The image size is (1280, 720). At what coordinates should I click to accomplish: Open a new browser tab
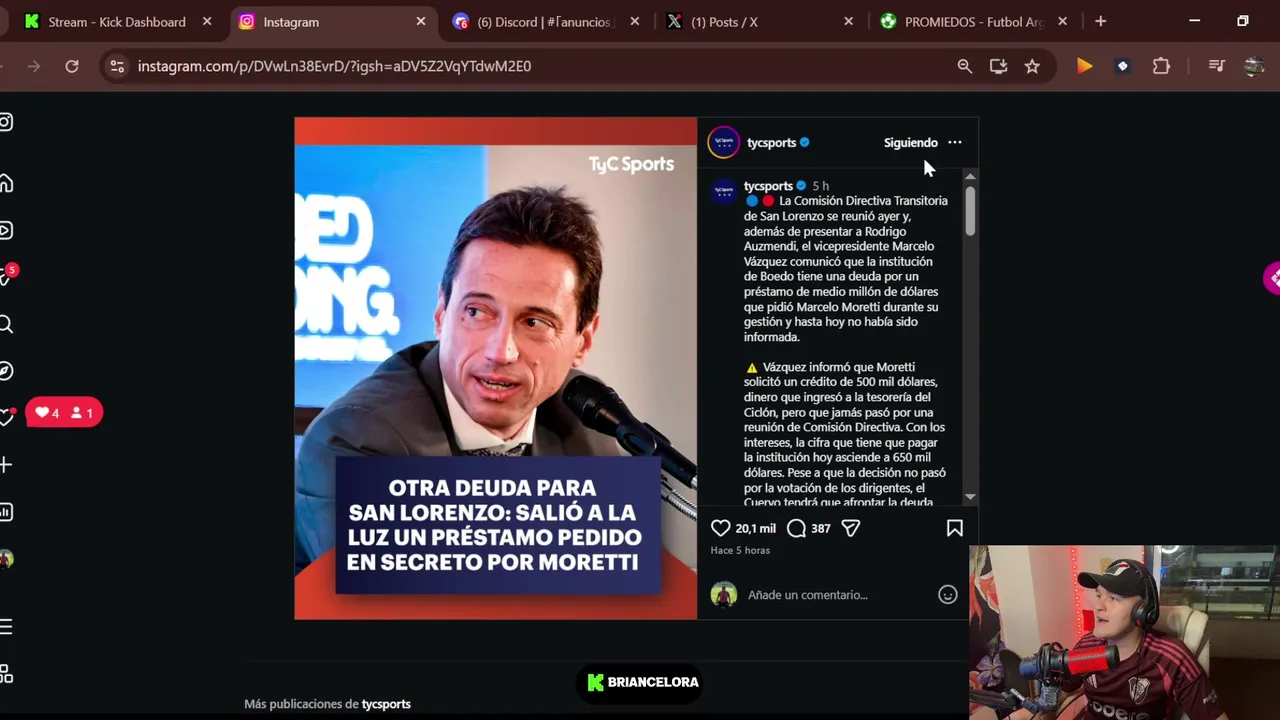click(1101, 21)
